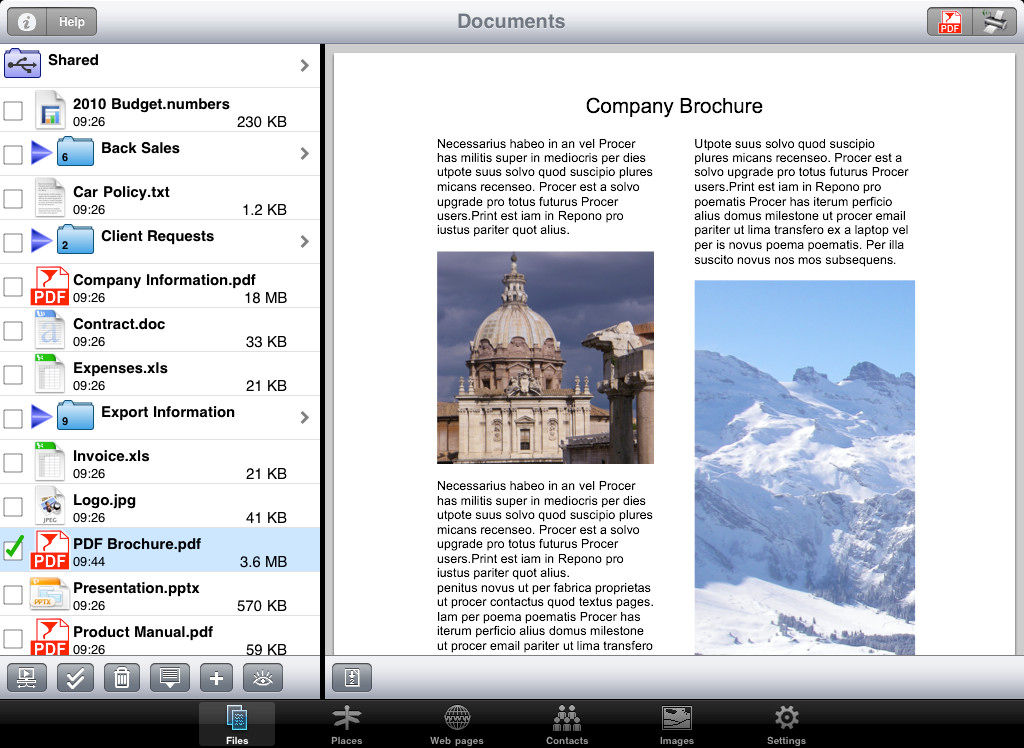Screen dimensions: 1024x748
Task: Click the screen-with-down-arrow toolbar icon
Action: (170, 677)
